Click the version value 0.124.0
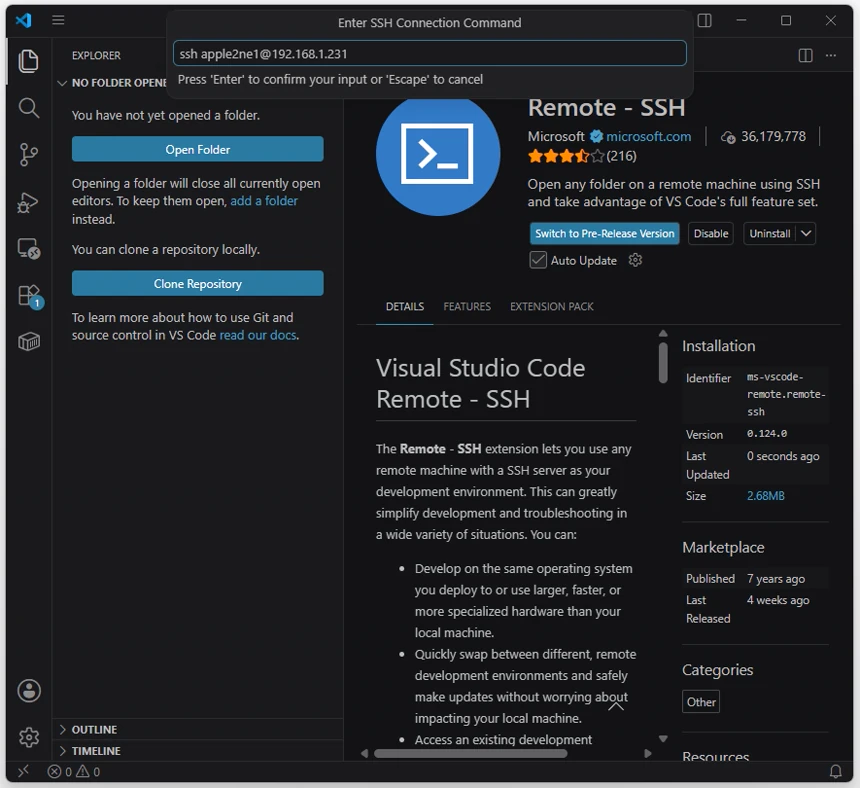 coord(767,434)
